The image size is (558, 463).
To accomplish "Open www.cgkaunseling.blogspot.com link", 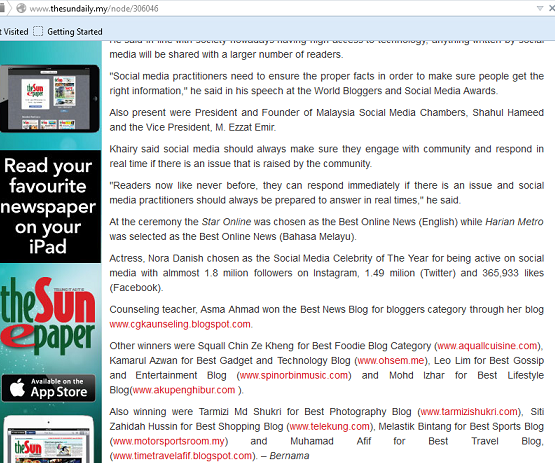I will [x=180, y=324].
